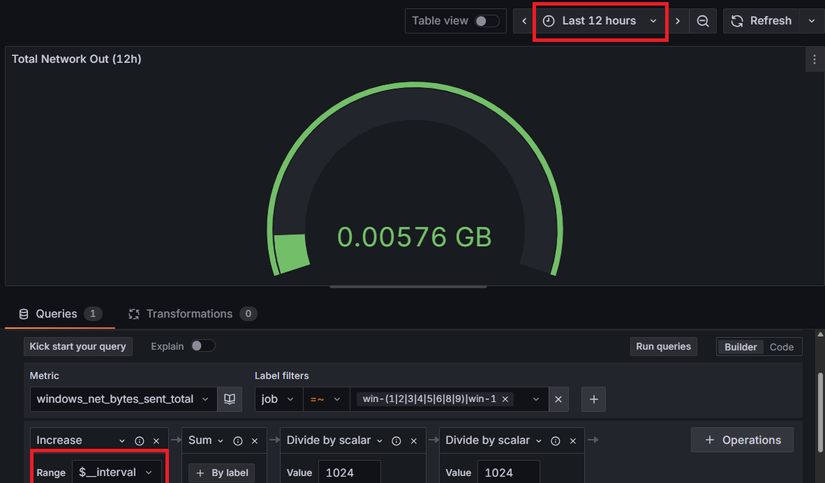This screenshot has width=825, height=483.
Task: Remove the job label filter
Action: (x=558, y=399)
